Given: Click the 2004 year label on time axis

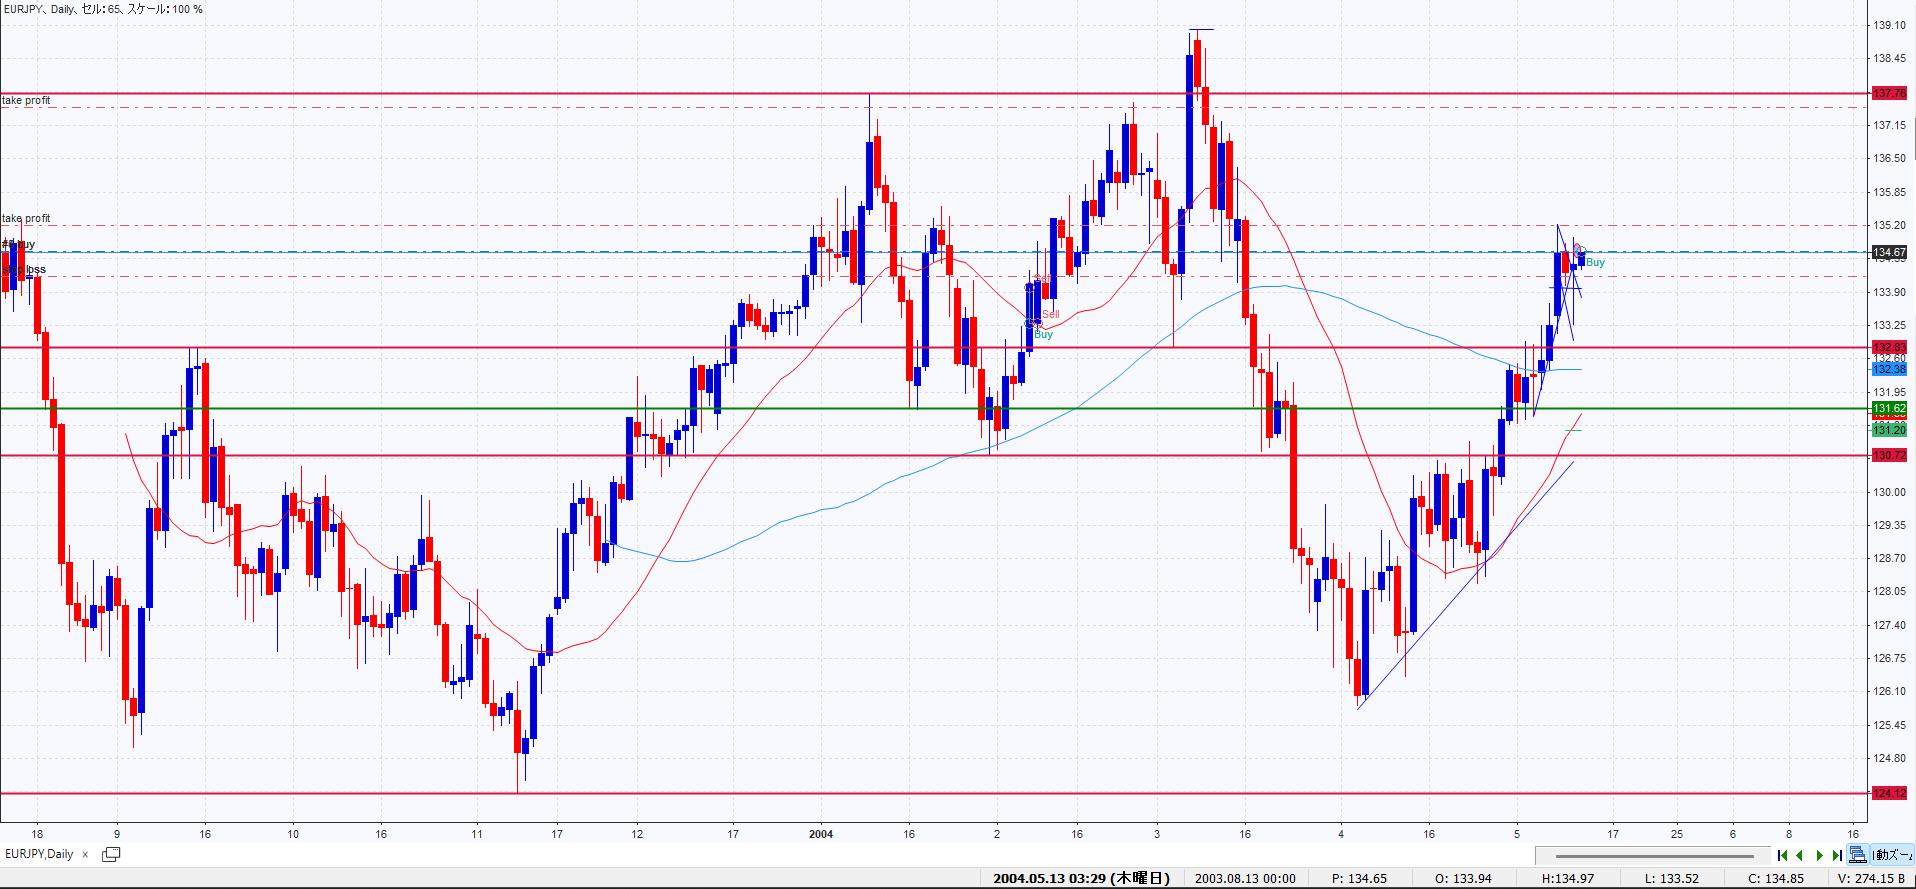Looking at the screenshot, I should pos(821,834).
